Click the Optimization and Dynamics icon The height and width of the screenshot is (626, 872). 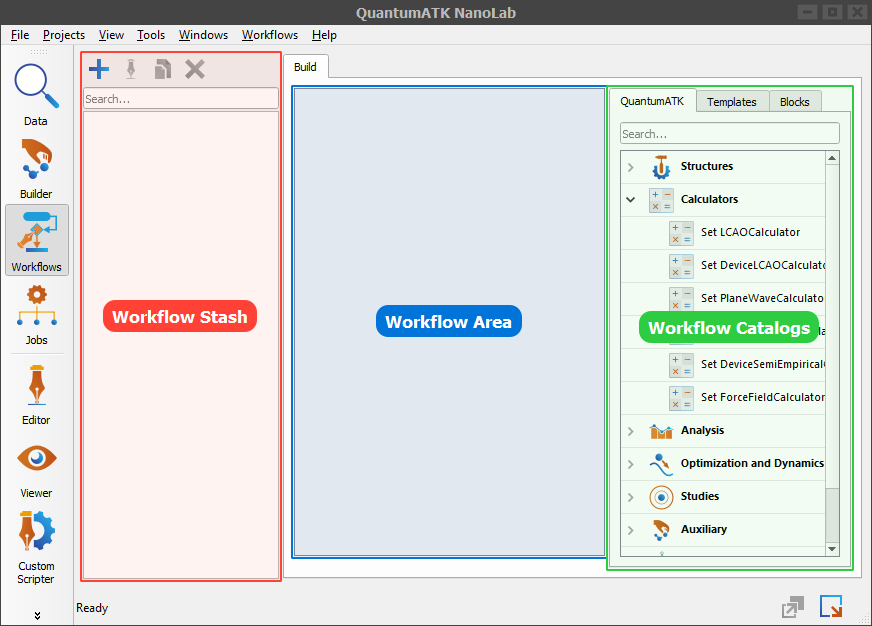click(661, 464)
